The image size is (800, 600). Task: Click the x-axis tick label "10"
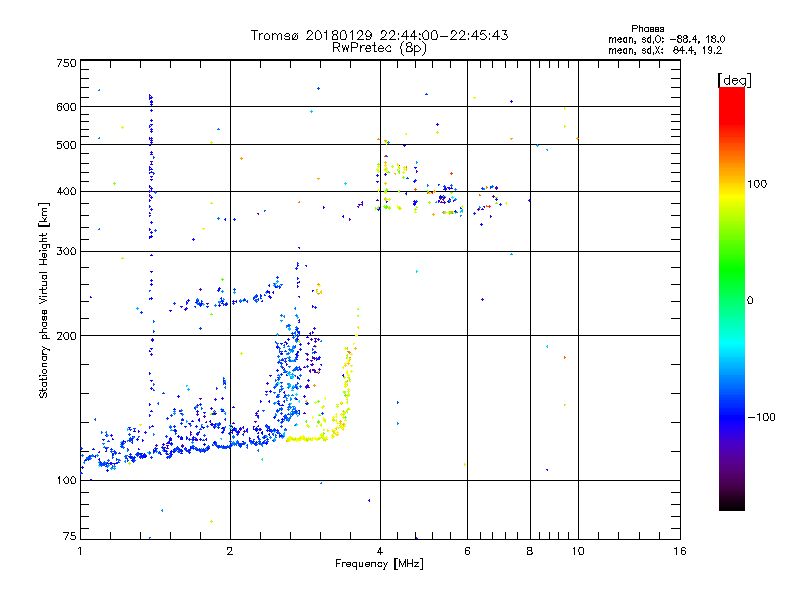tap(578, 551)
